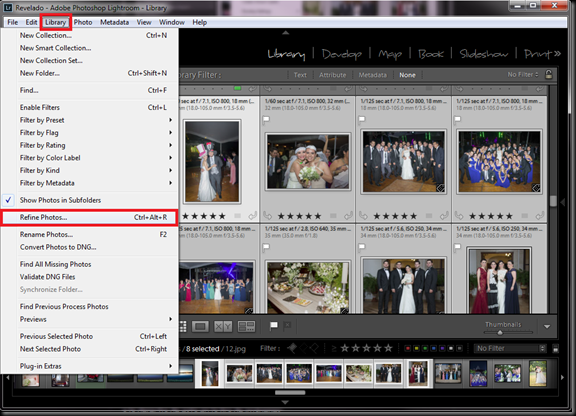Toggle the filmstrip filter on/off switch
The height and width of the screenshot is (416, 576).
[556, 349]
